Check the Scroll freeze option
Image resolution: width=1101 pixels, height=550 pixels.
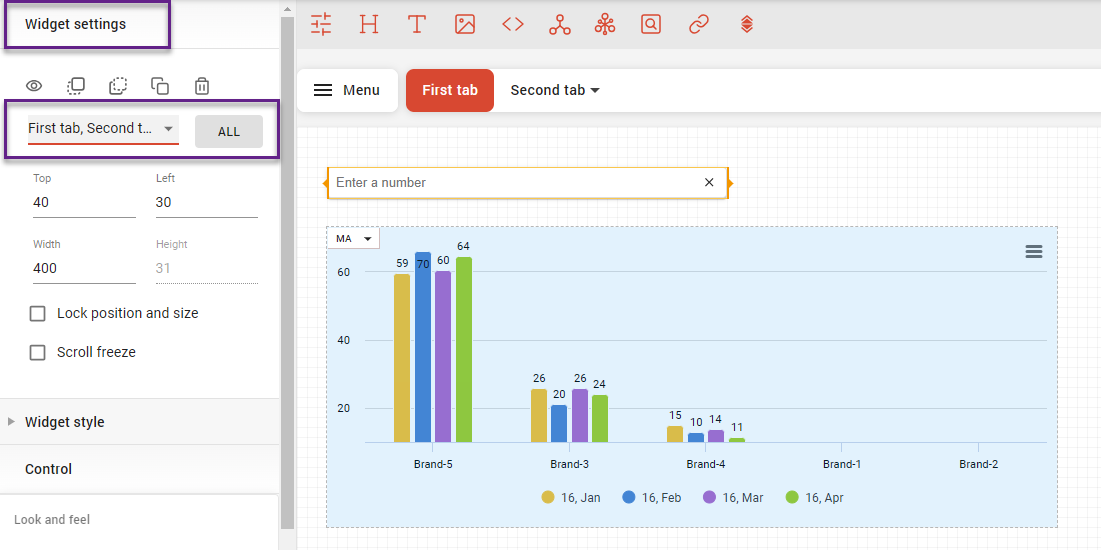click(38, 353)
